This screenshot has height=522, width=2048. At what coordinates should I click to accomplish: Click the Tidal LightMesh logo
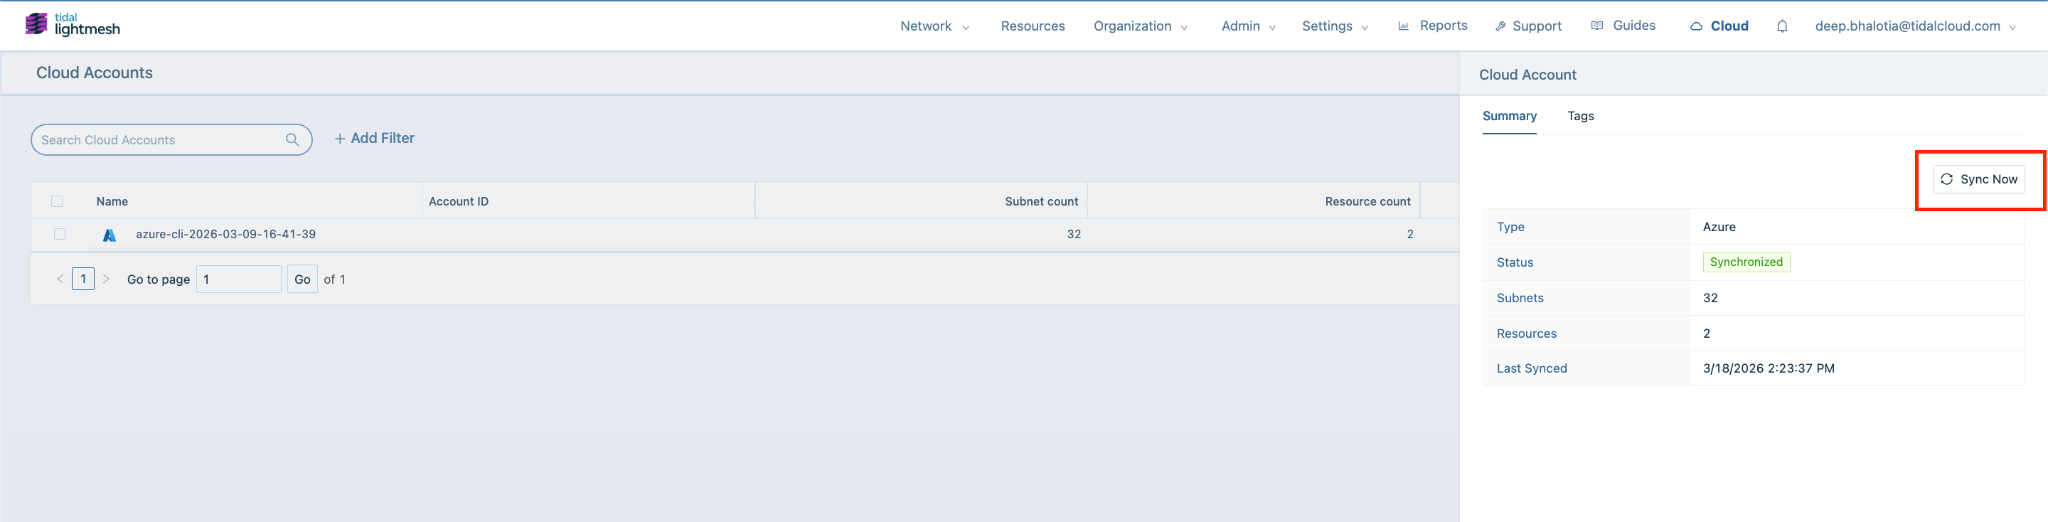[72, 25]
